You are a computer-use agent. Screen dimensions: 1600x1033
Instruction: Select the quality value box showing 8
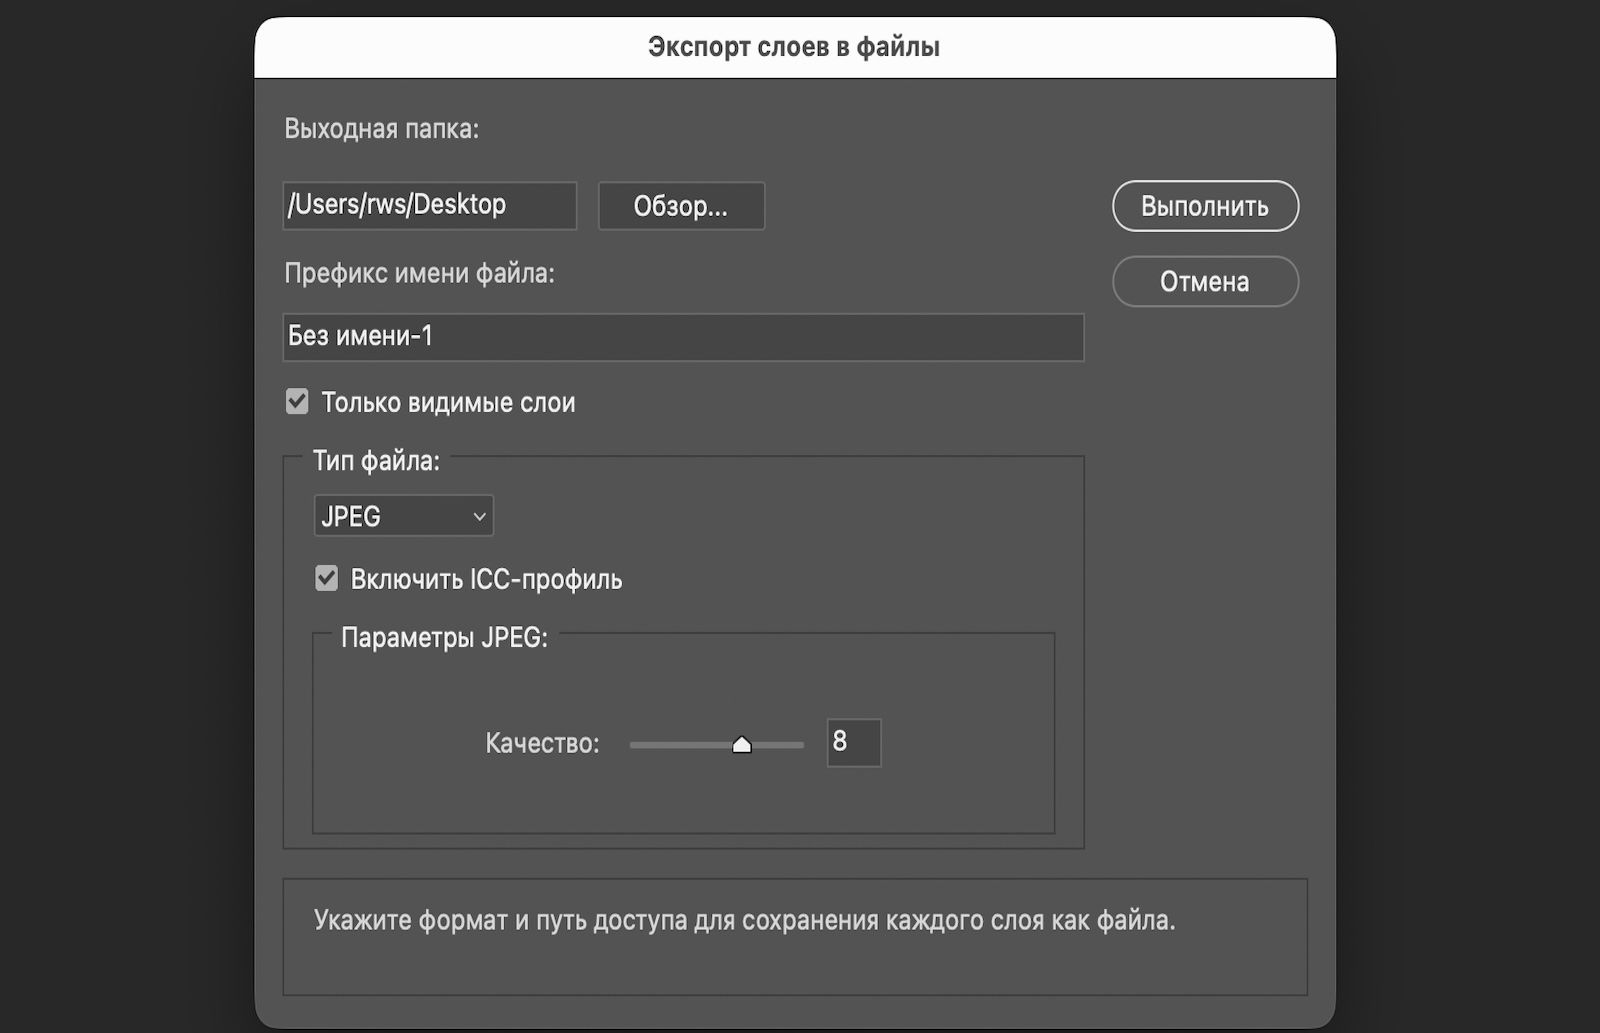coord(853,743)
